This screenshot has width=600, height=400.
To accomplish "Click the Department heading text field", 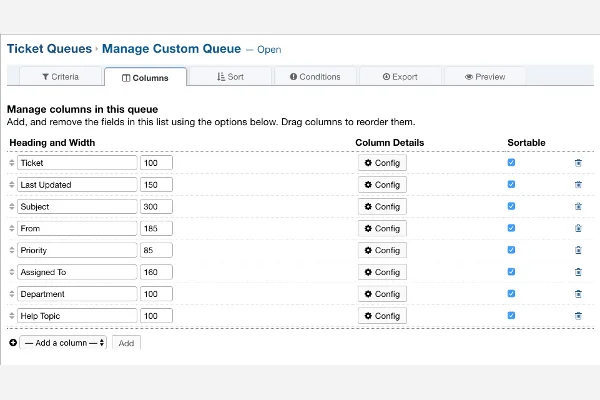I will pos(77,294).
